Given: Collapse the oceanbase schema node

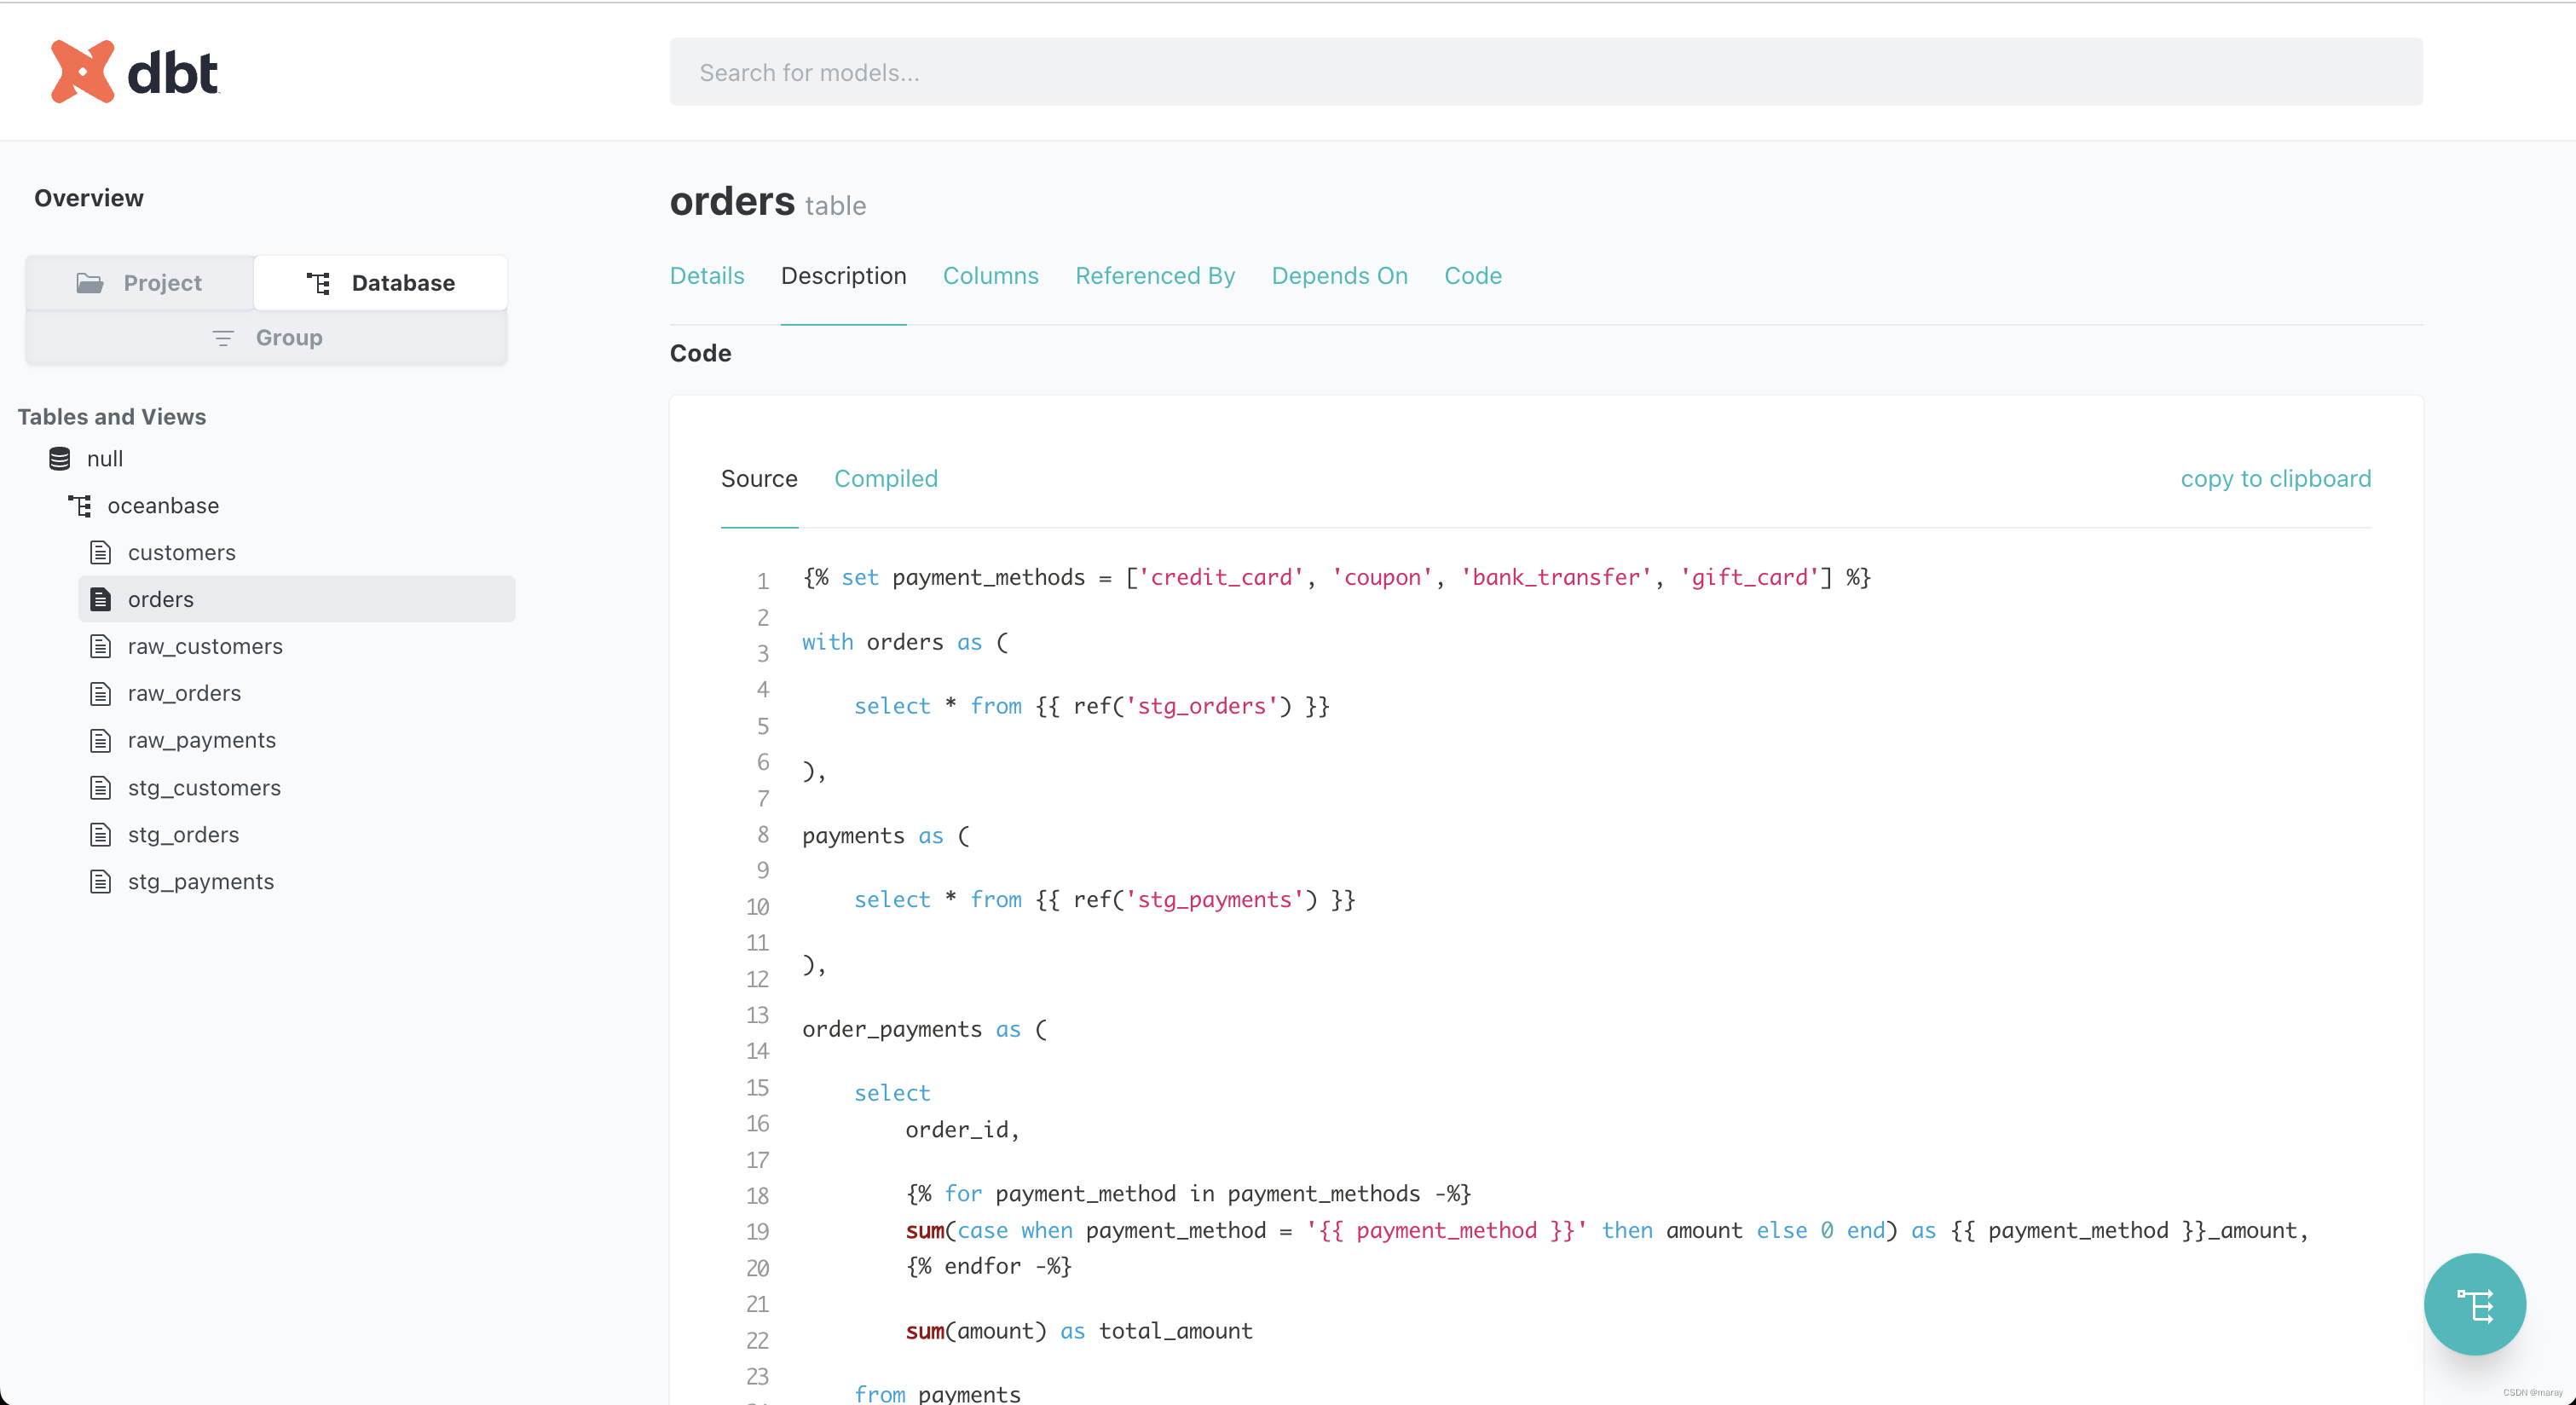Looking at the screenshot, I should tap(163, 506).
